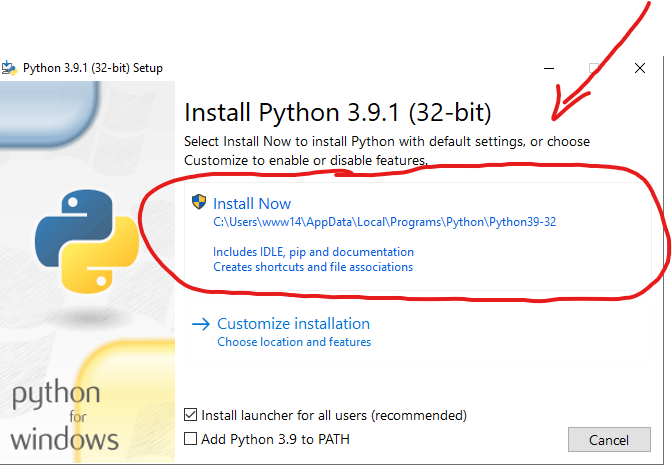Click the arrow icon beside Customize installation

tap(201, 324)
